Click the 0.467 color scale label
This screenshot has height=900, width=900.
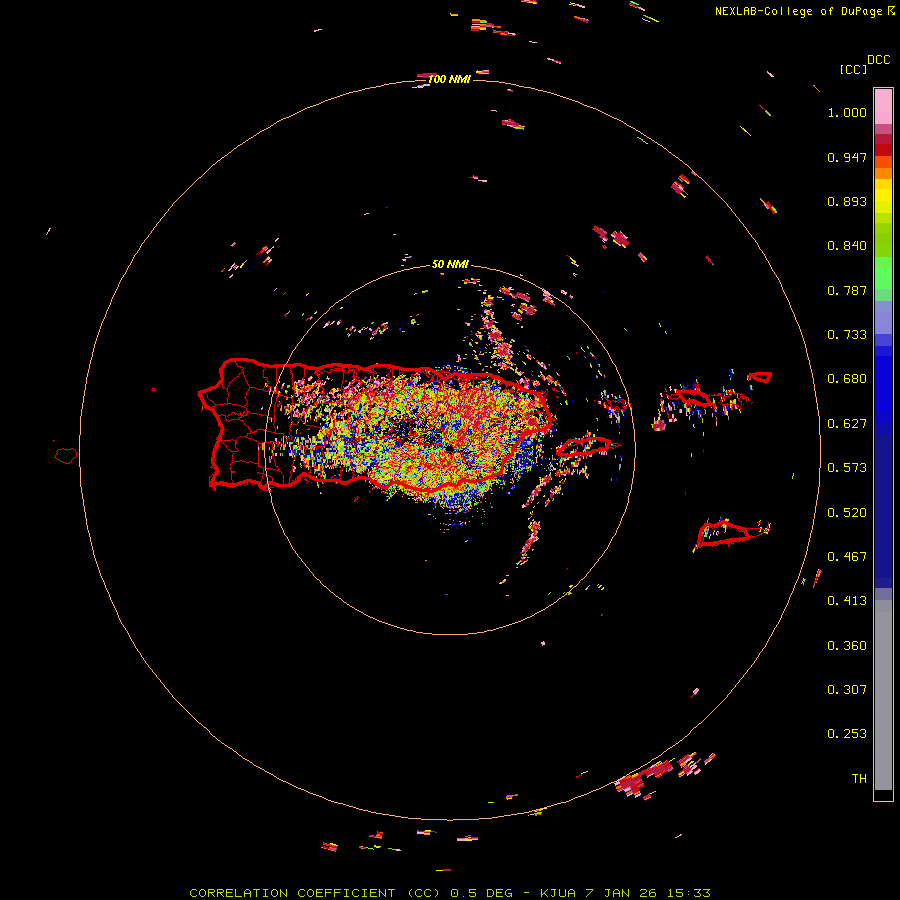(847, 557)
